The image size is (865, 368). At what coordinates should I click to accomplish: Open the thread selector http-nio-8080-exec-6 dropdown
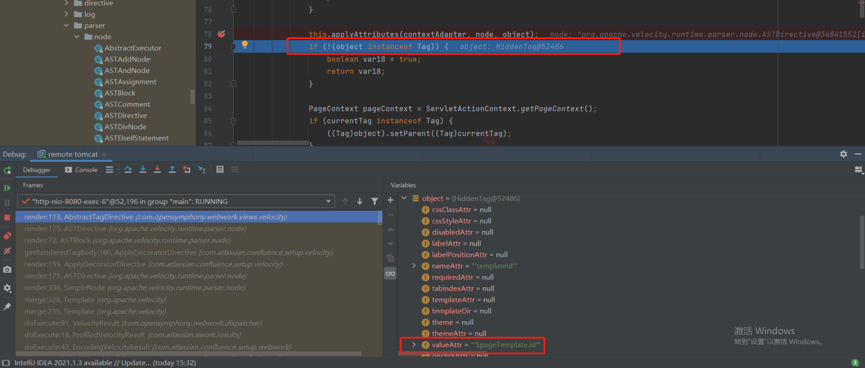tap(176, 201)
